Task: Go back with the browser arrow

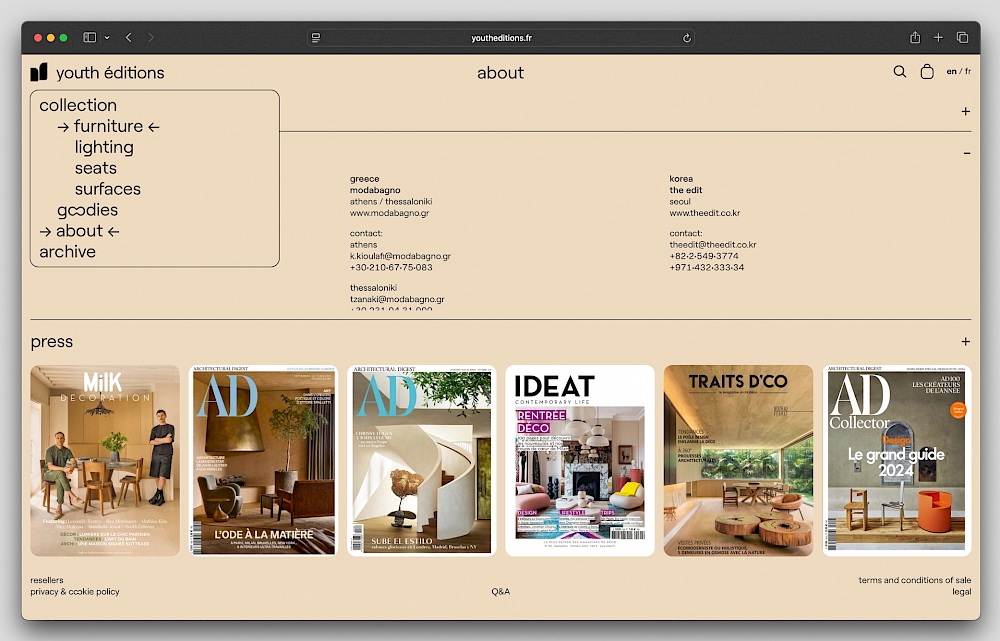Action: coord(129,38)
